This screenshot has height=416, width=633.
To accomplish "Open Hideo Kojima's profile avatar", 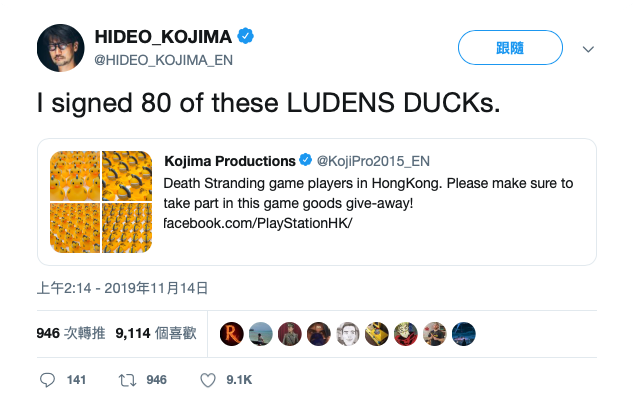I will pyautogui.click(x=60, y=47).
